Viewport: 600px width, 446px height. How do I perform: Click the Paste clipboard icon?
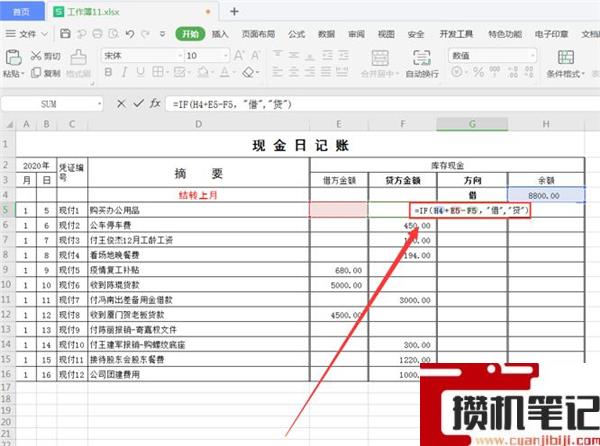(13, 57)
